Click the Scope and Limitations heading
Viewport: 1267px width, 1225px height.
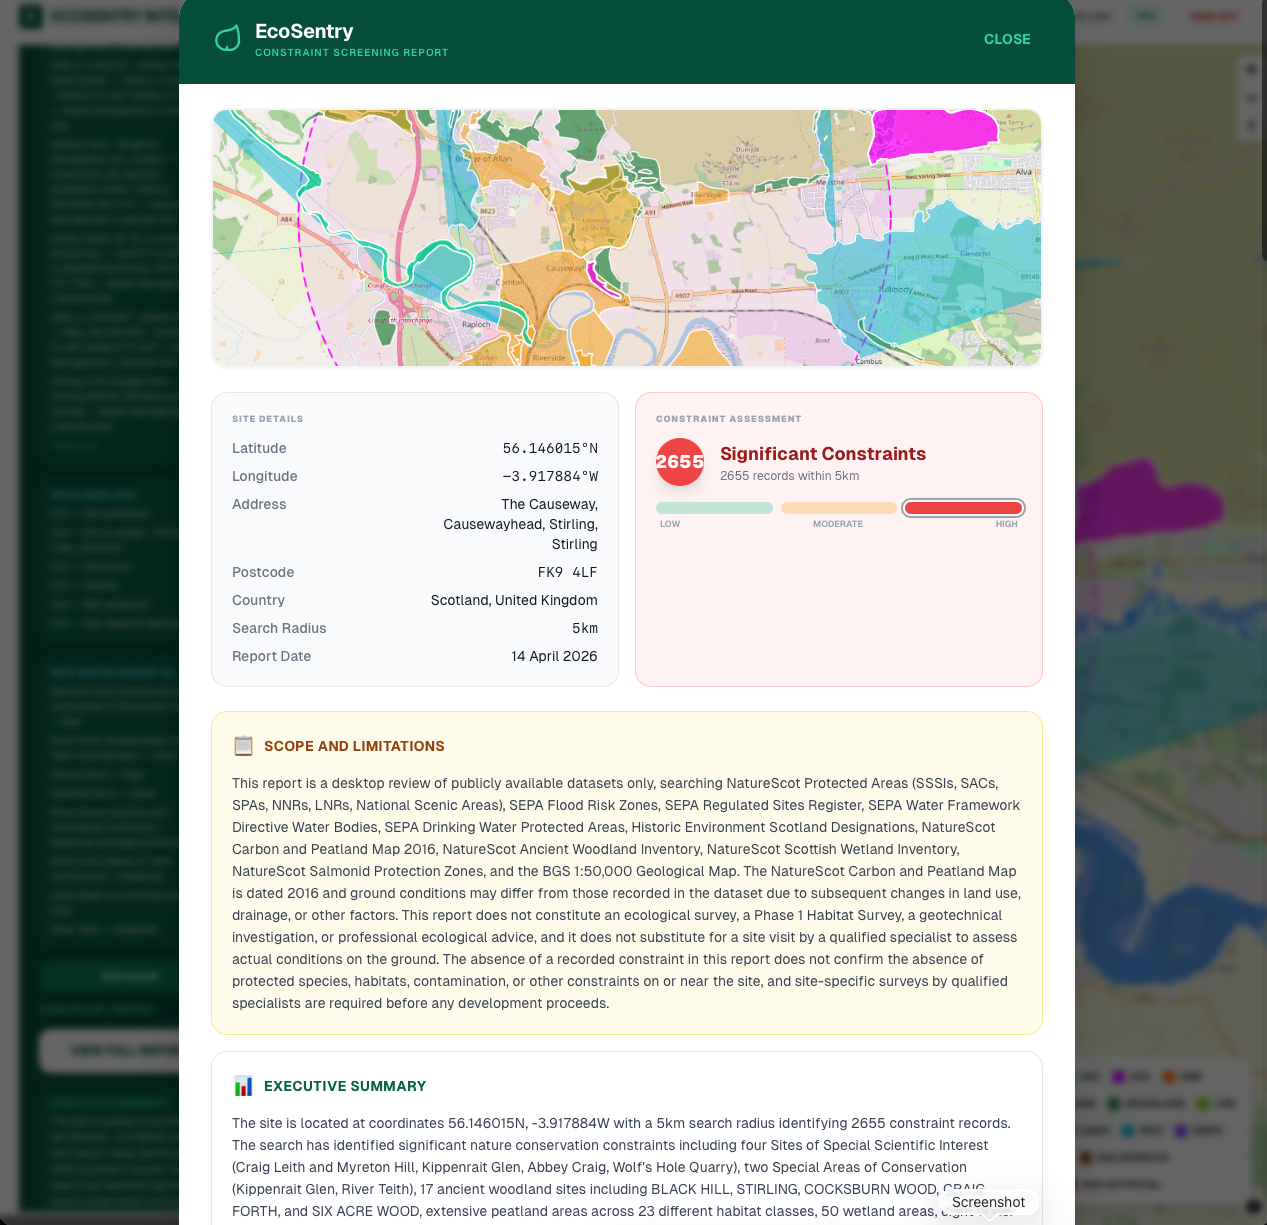(x=354, y=746)
